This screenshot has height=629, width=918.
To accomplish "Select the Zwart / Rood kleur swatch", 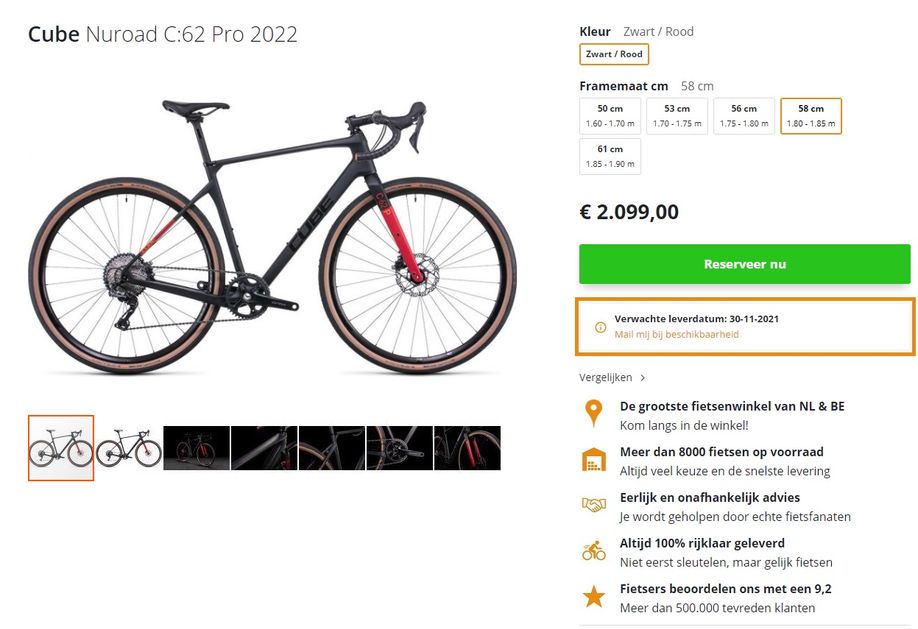I will click(615, 54).
